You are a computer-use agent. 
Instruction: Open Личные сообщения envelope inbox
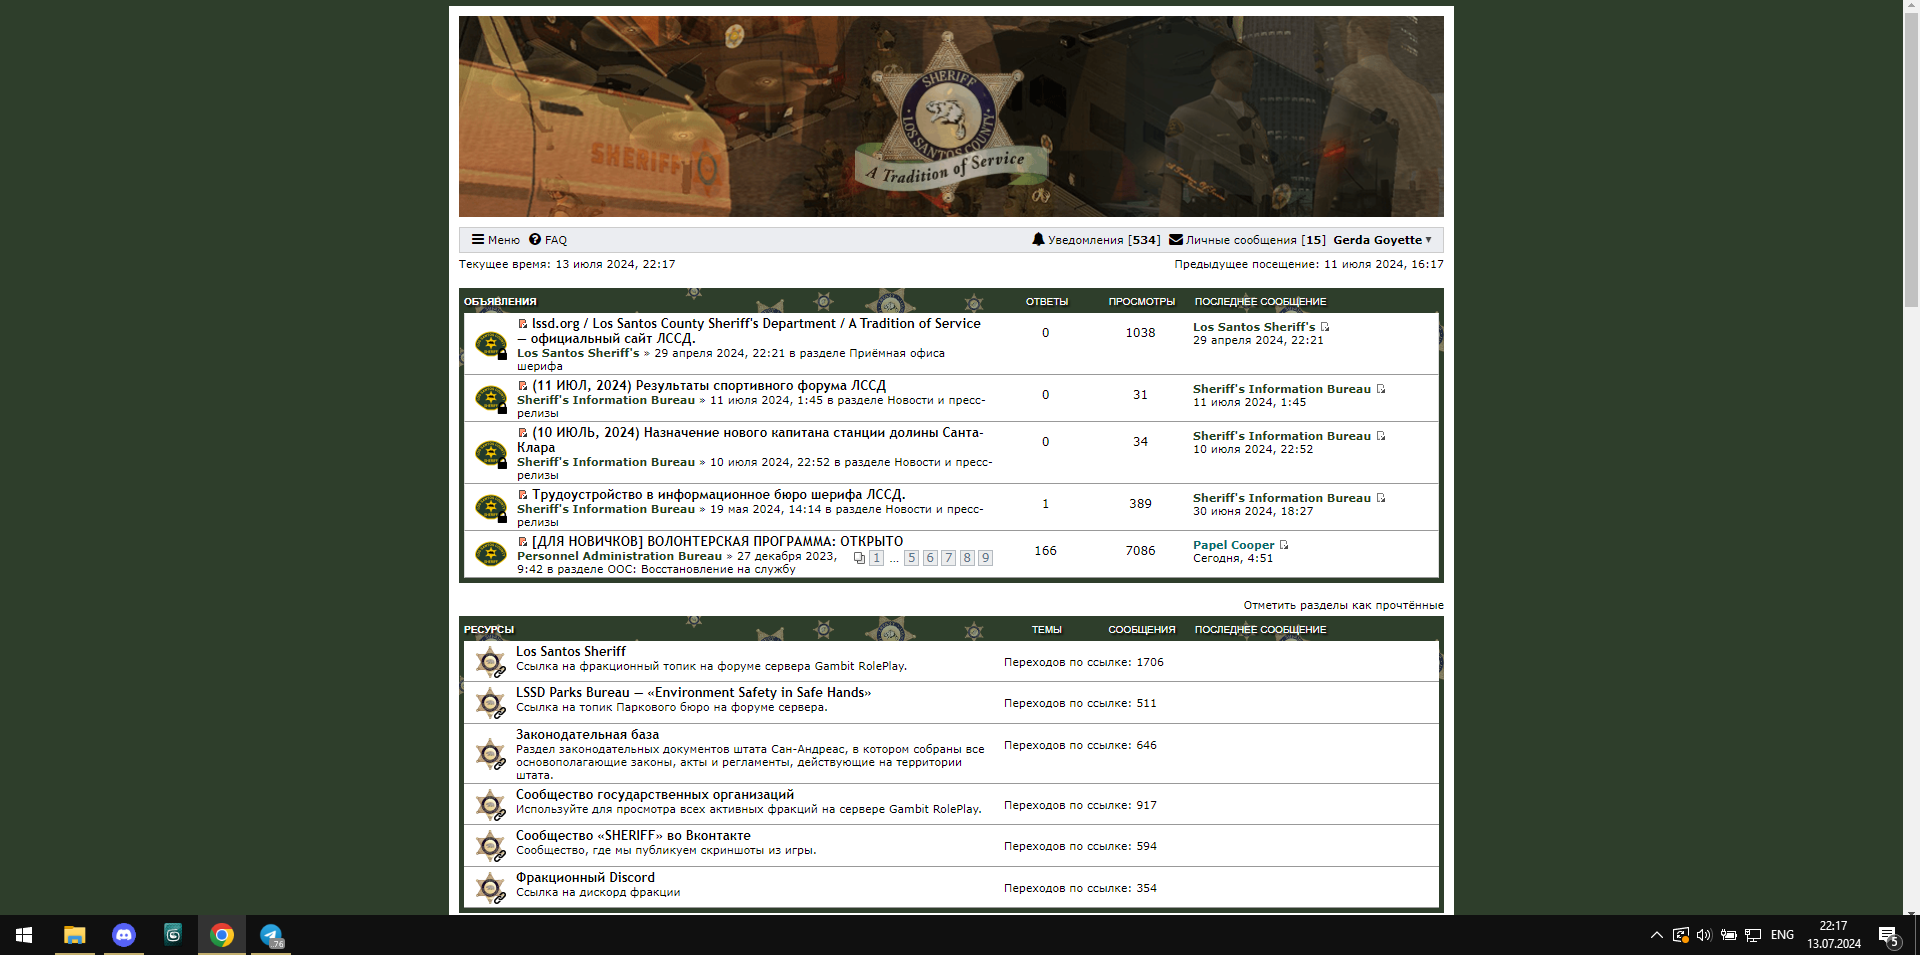1246,240
